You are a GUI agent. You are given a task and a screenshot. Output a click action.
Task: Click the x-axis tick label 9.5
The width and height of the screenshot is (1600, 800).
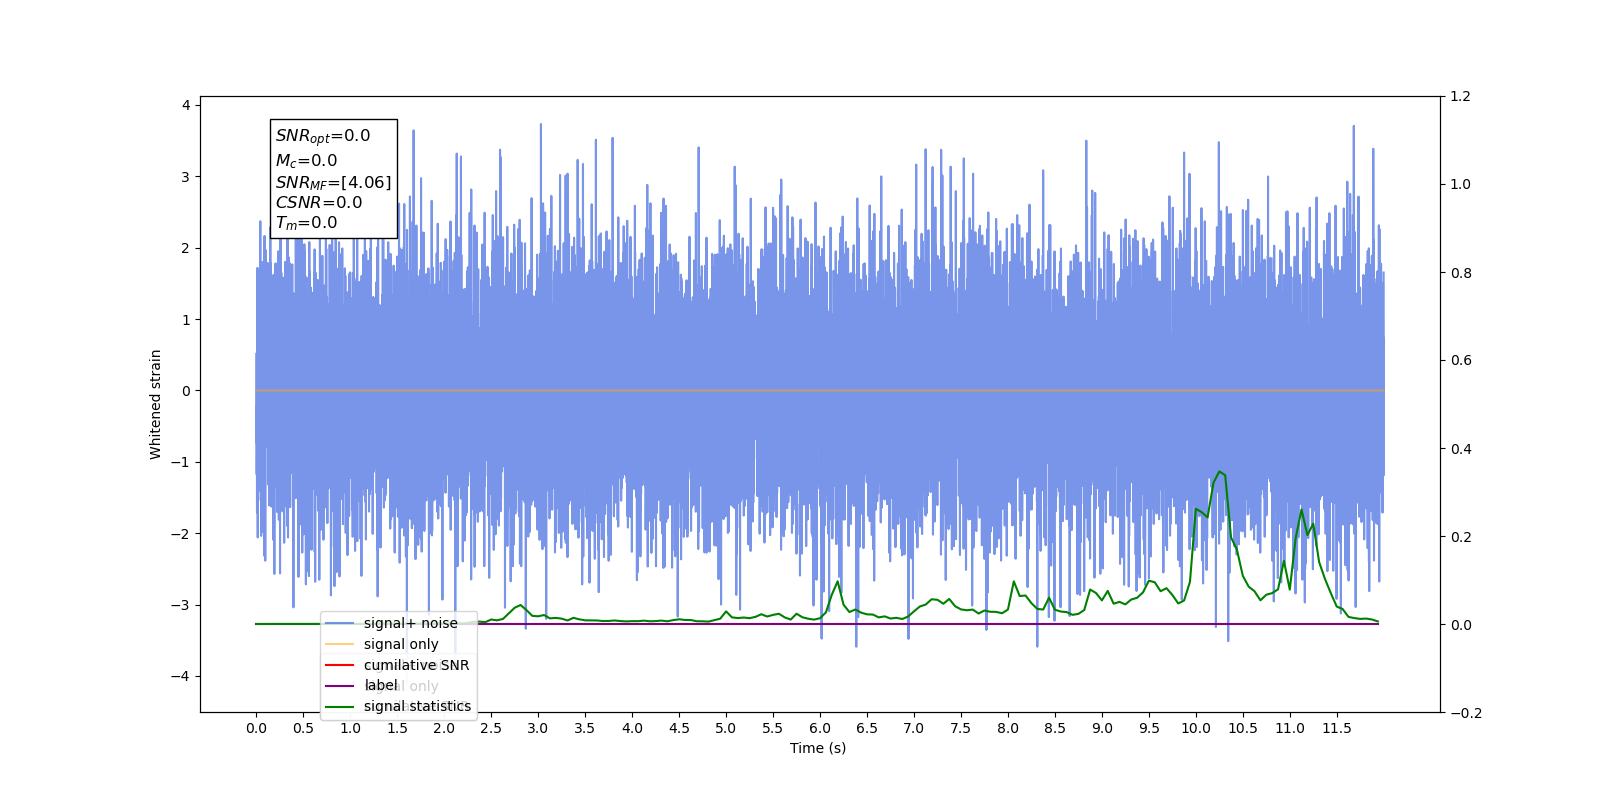1149,728
